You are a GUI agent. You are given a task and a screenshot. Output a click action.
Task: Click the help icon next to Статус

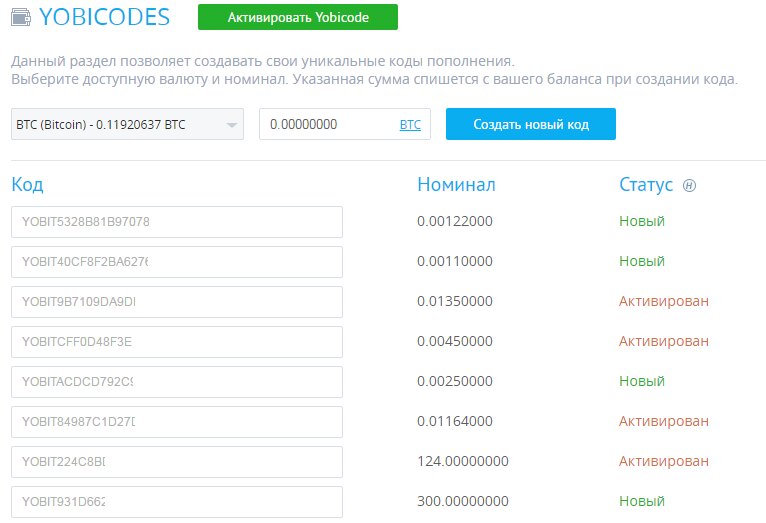(689, 185)
